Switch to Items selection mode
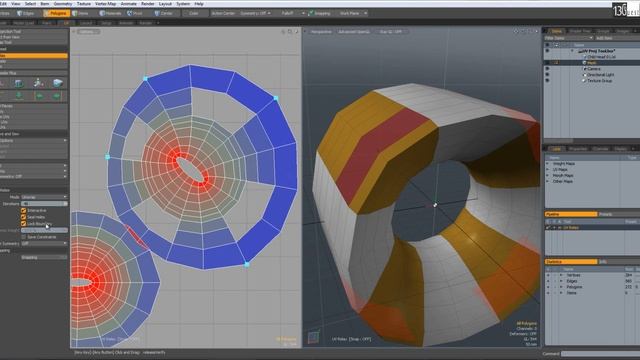Image resolution: width=640 pixels, height=360 pixels. click(x=80, y=13)
